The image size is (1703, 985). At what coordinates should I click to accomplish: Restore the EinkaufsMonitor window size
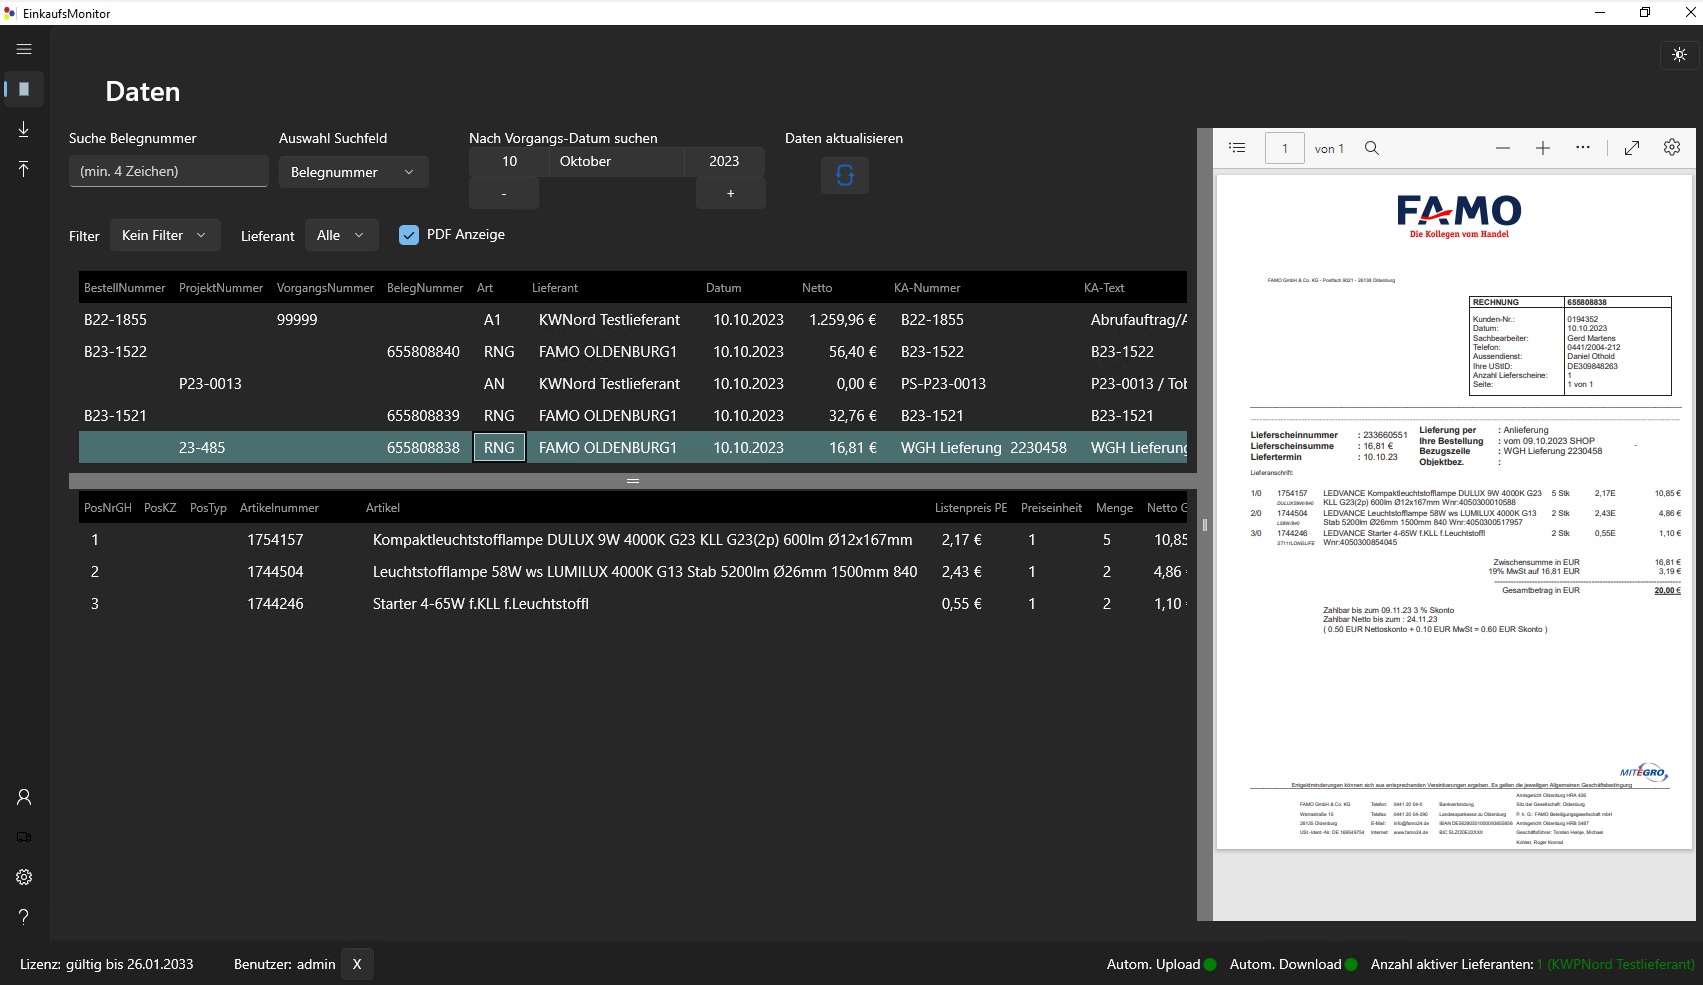(x=1645, y=12)
